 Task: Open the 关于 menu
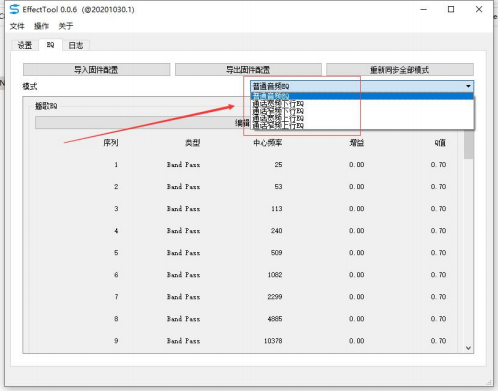[66, 26]
